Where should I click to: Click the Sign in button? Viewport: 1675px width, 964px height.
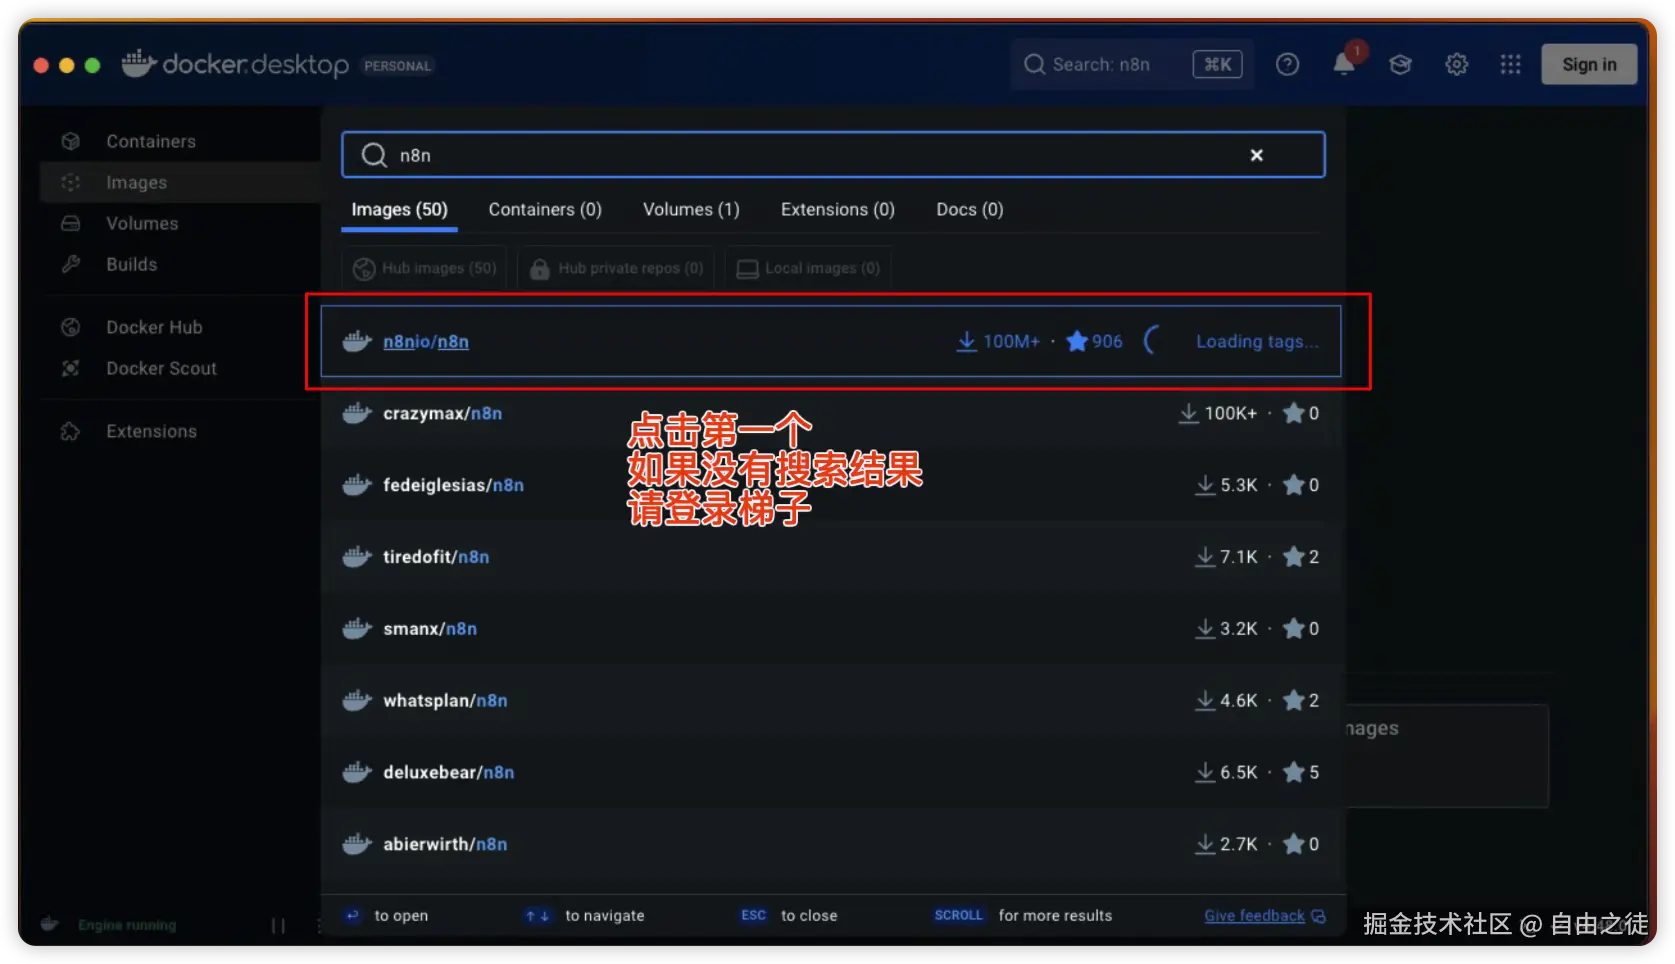click(x=1589, y=64)
